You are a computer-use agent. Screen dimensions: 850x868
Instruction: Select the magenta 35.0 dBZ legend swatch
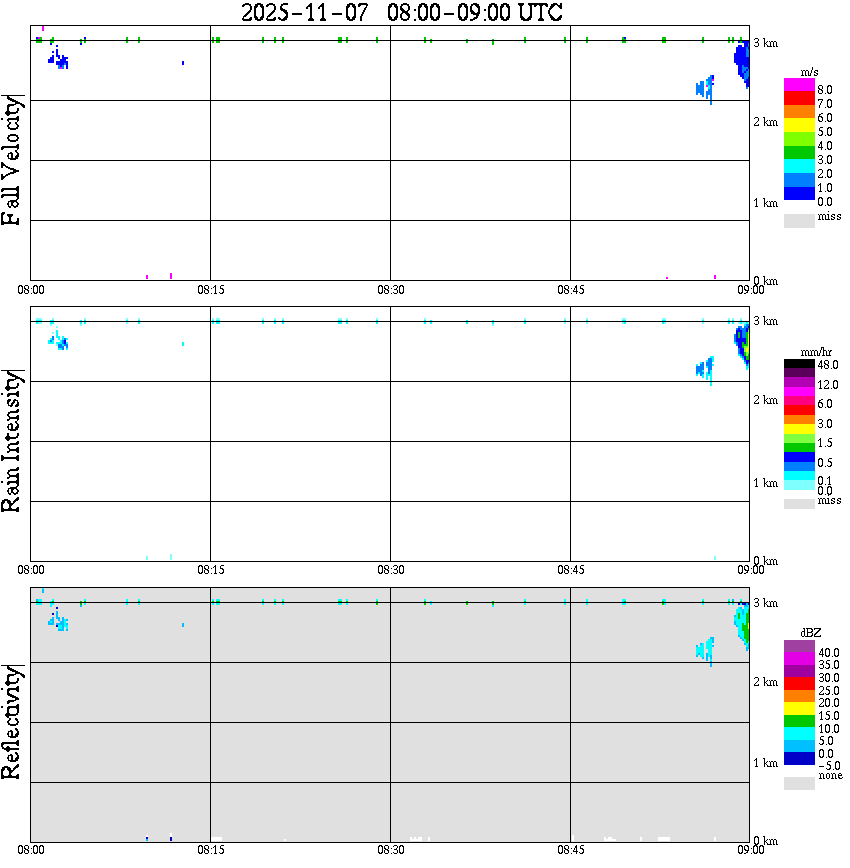799,659
